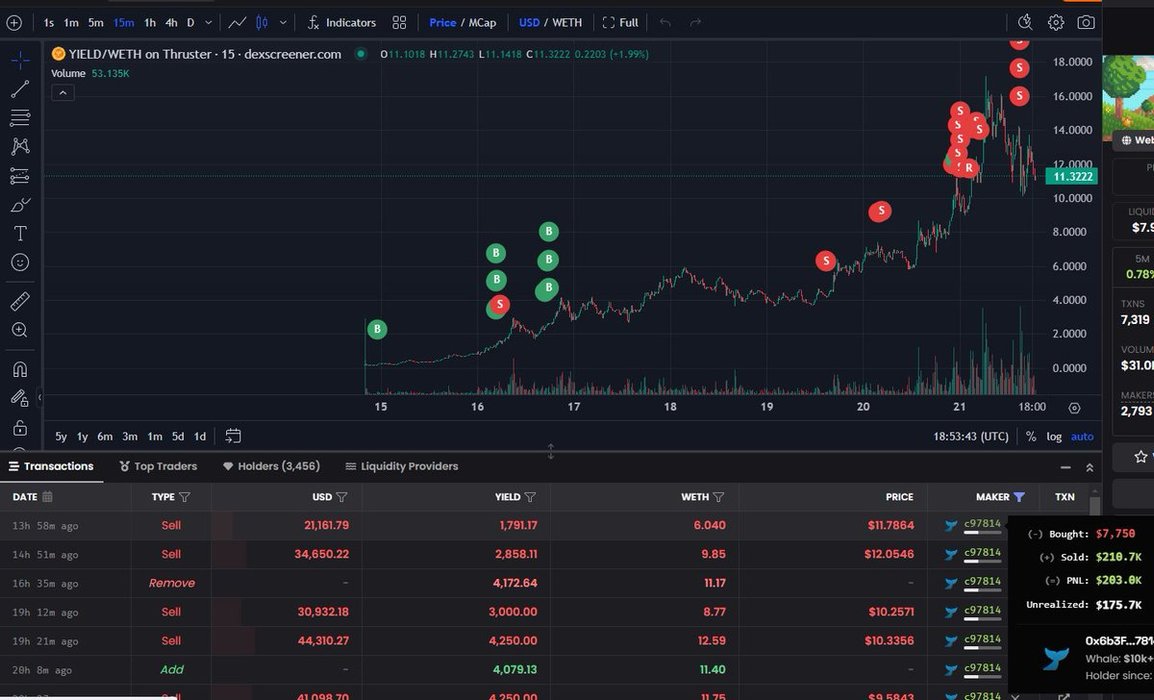The image size is (1154, 700).
Task: Select the trend line drawing tool
Action: coord(19,90)
